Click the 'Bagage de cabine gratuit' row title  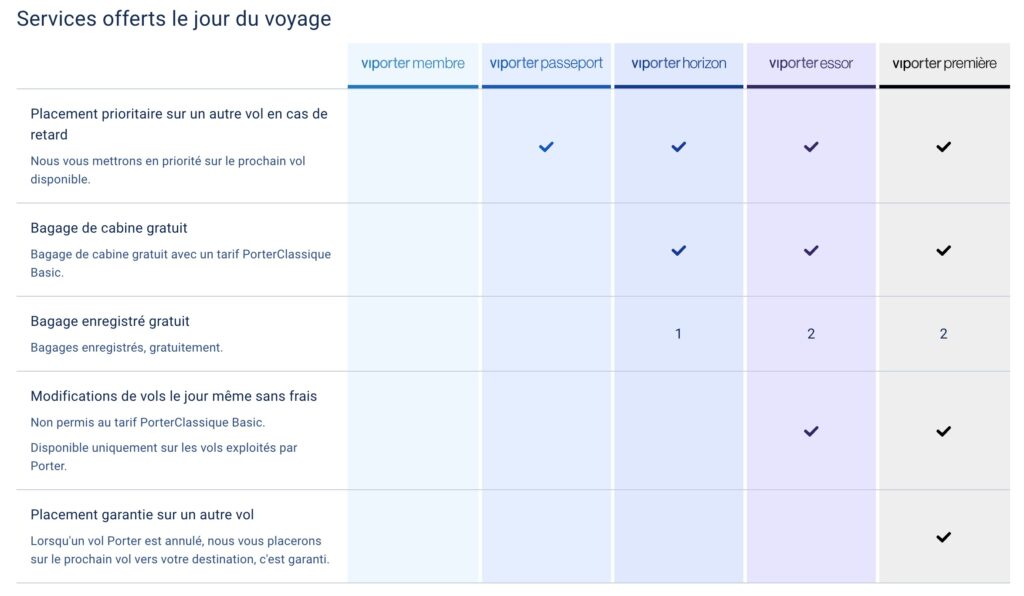(109, 228)
